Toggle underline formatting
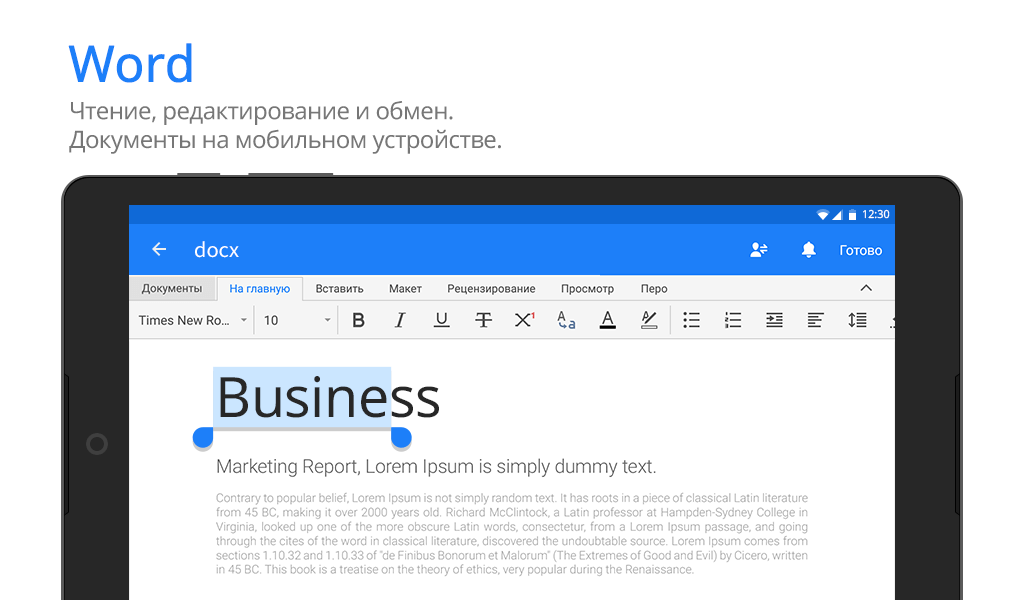The image size is (1024, 600). click(x=441, y=320)
